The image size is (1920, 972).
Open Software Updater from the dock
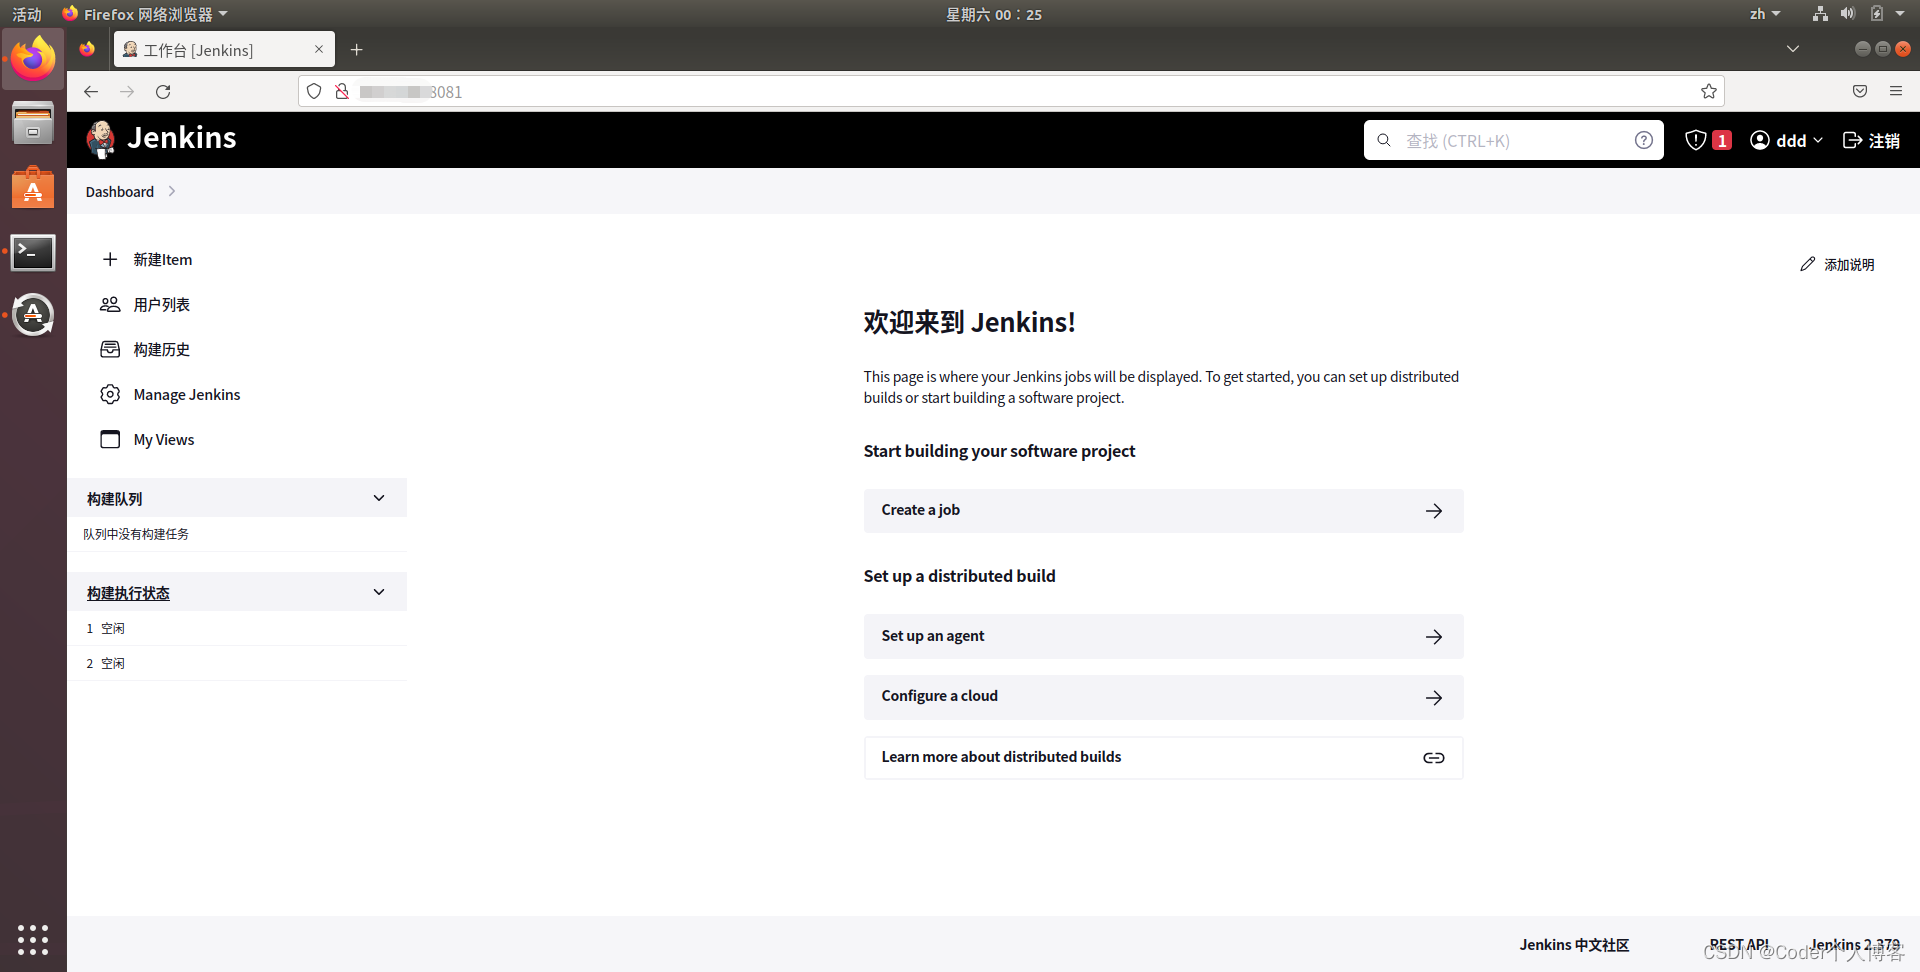tap(33, 315)
